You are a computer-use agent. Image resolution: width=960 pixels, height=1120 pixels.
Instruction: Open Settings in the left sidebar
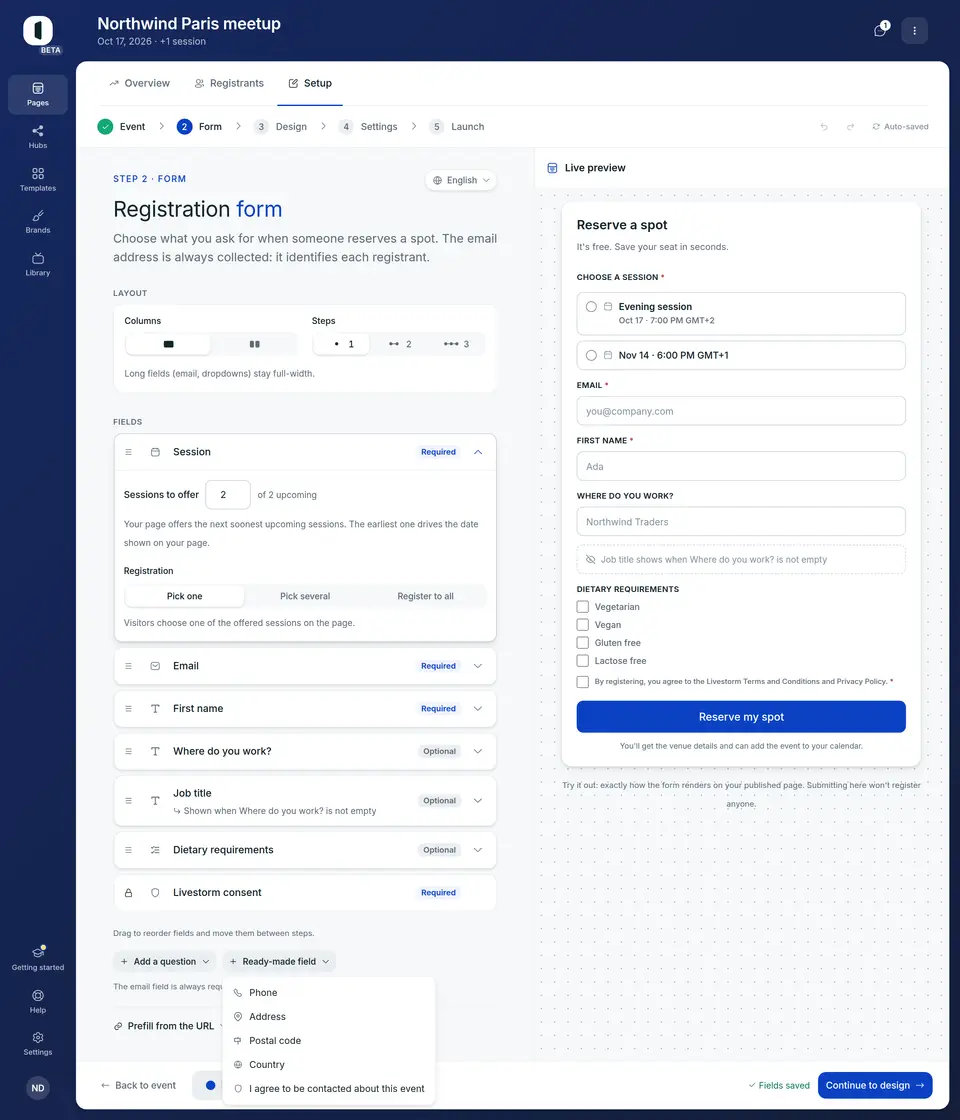(x=38, y=1044)
